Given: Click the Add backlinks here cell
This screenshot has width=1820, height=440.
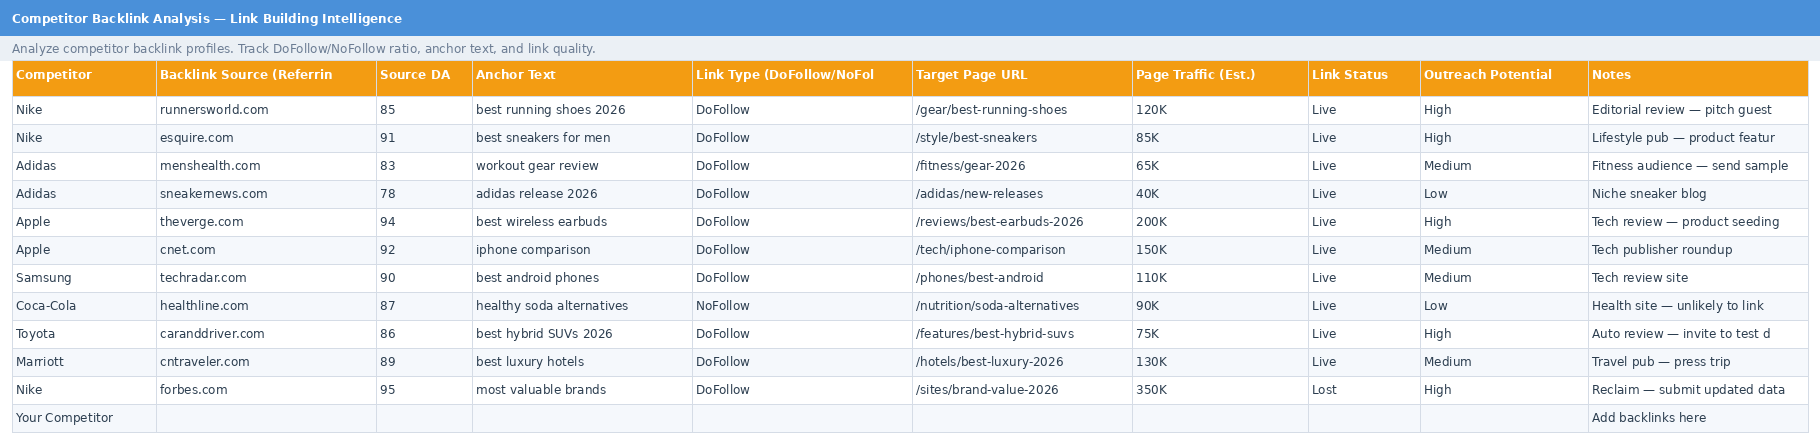Looking at the screenshot, I should click(1698, 419).
